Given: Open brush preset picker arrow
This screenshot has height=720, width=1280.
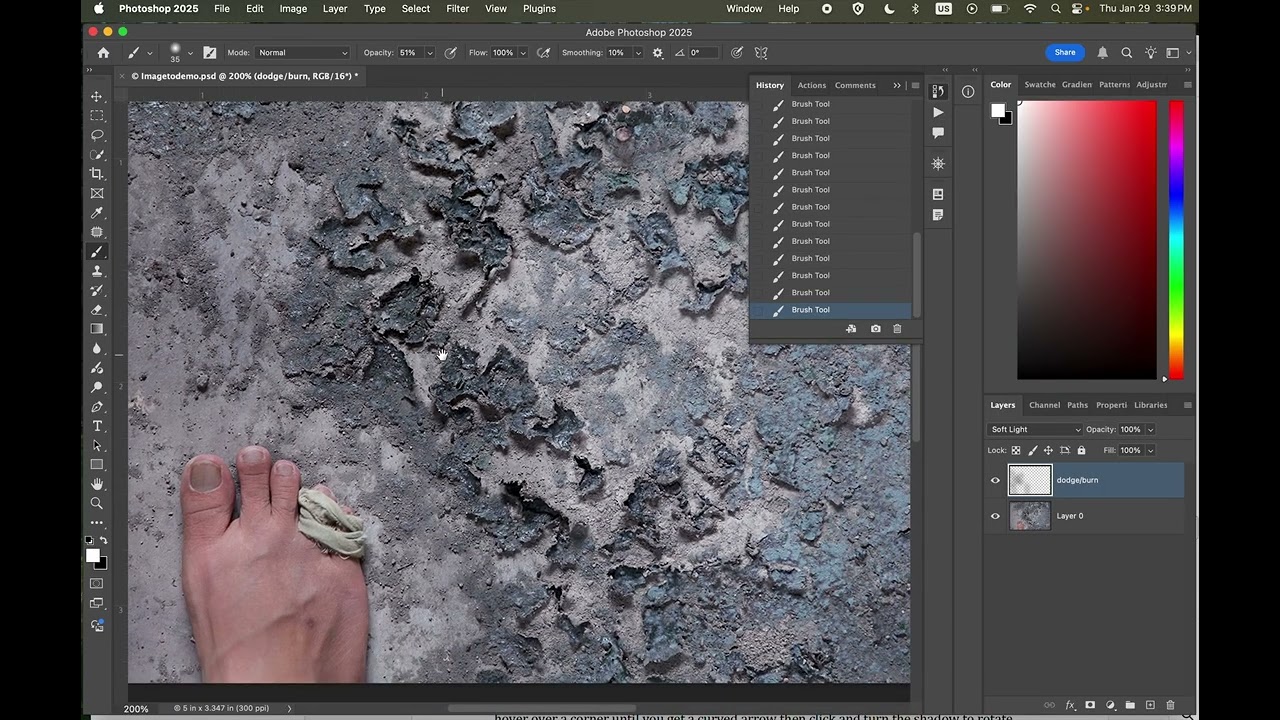Looking at the screenshot, I should coord(190,53).
